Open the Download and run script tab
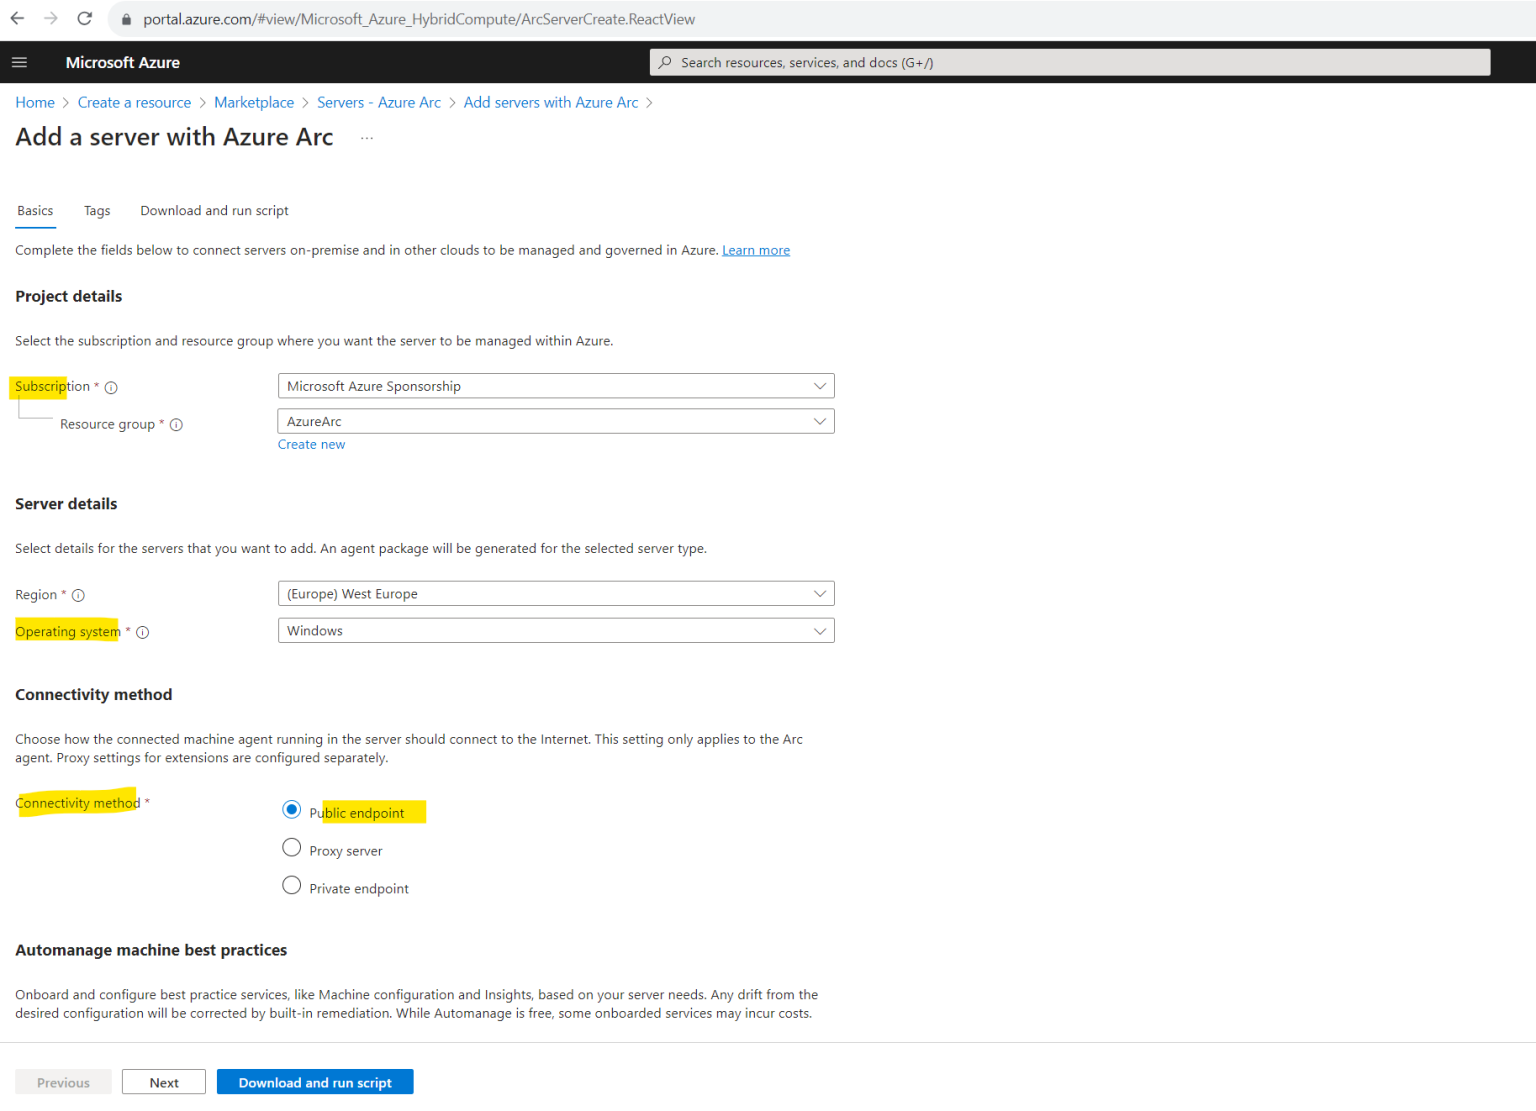1536x1111 pixels. pyautogui.click(x=214, y=210)
